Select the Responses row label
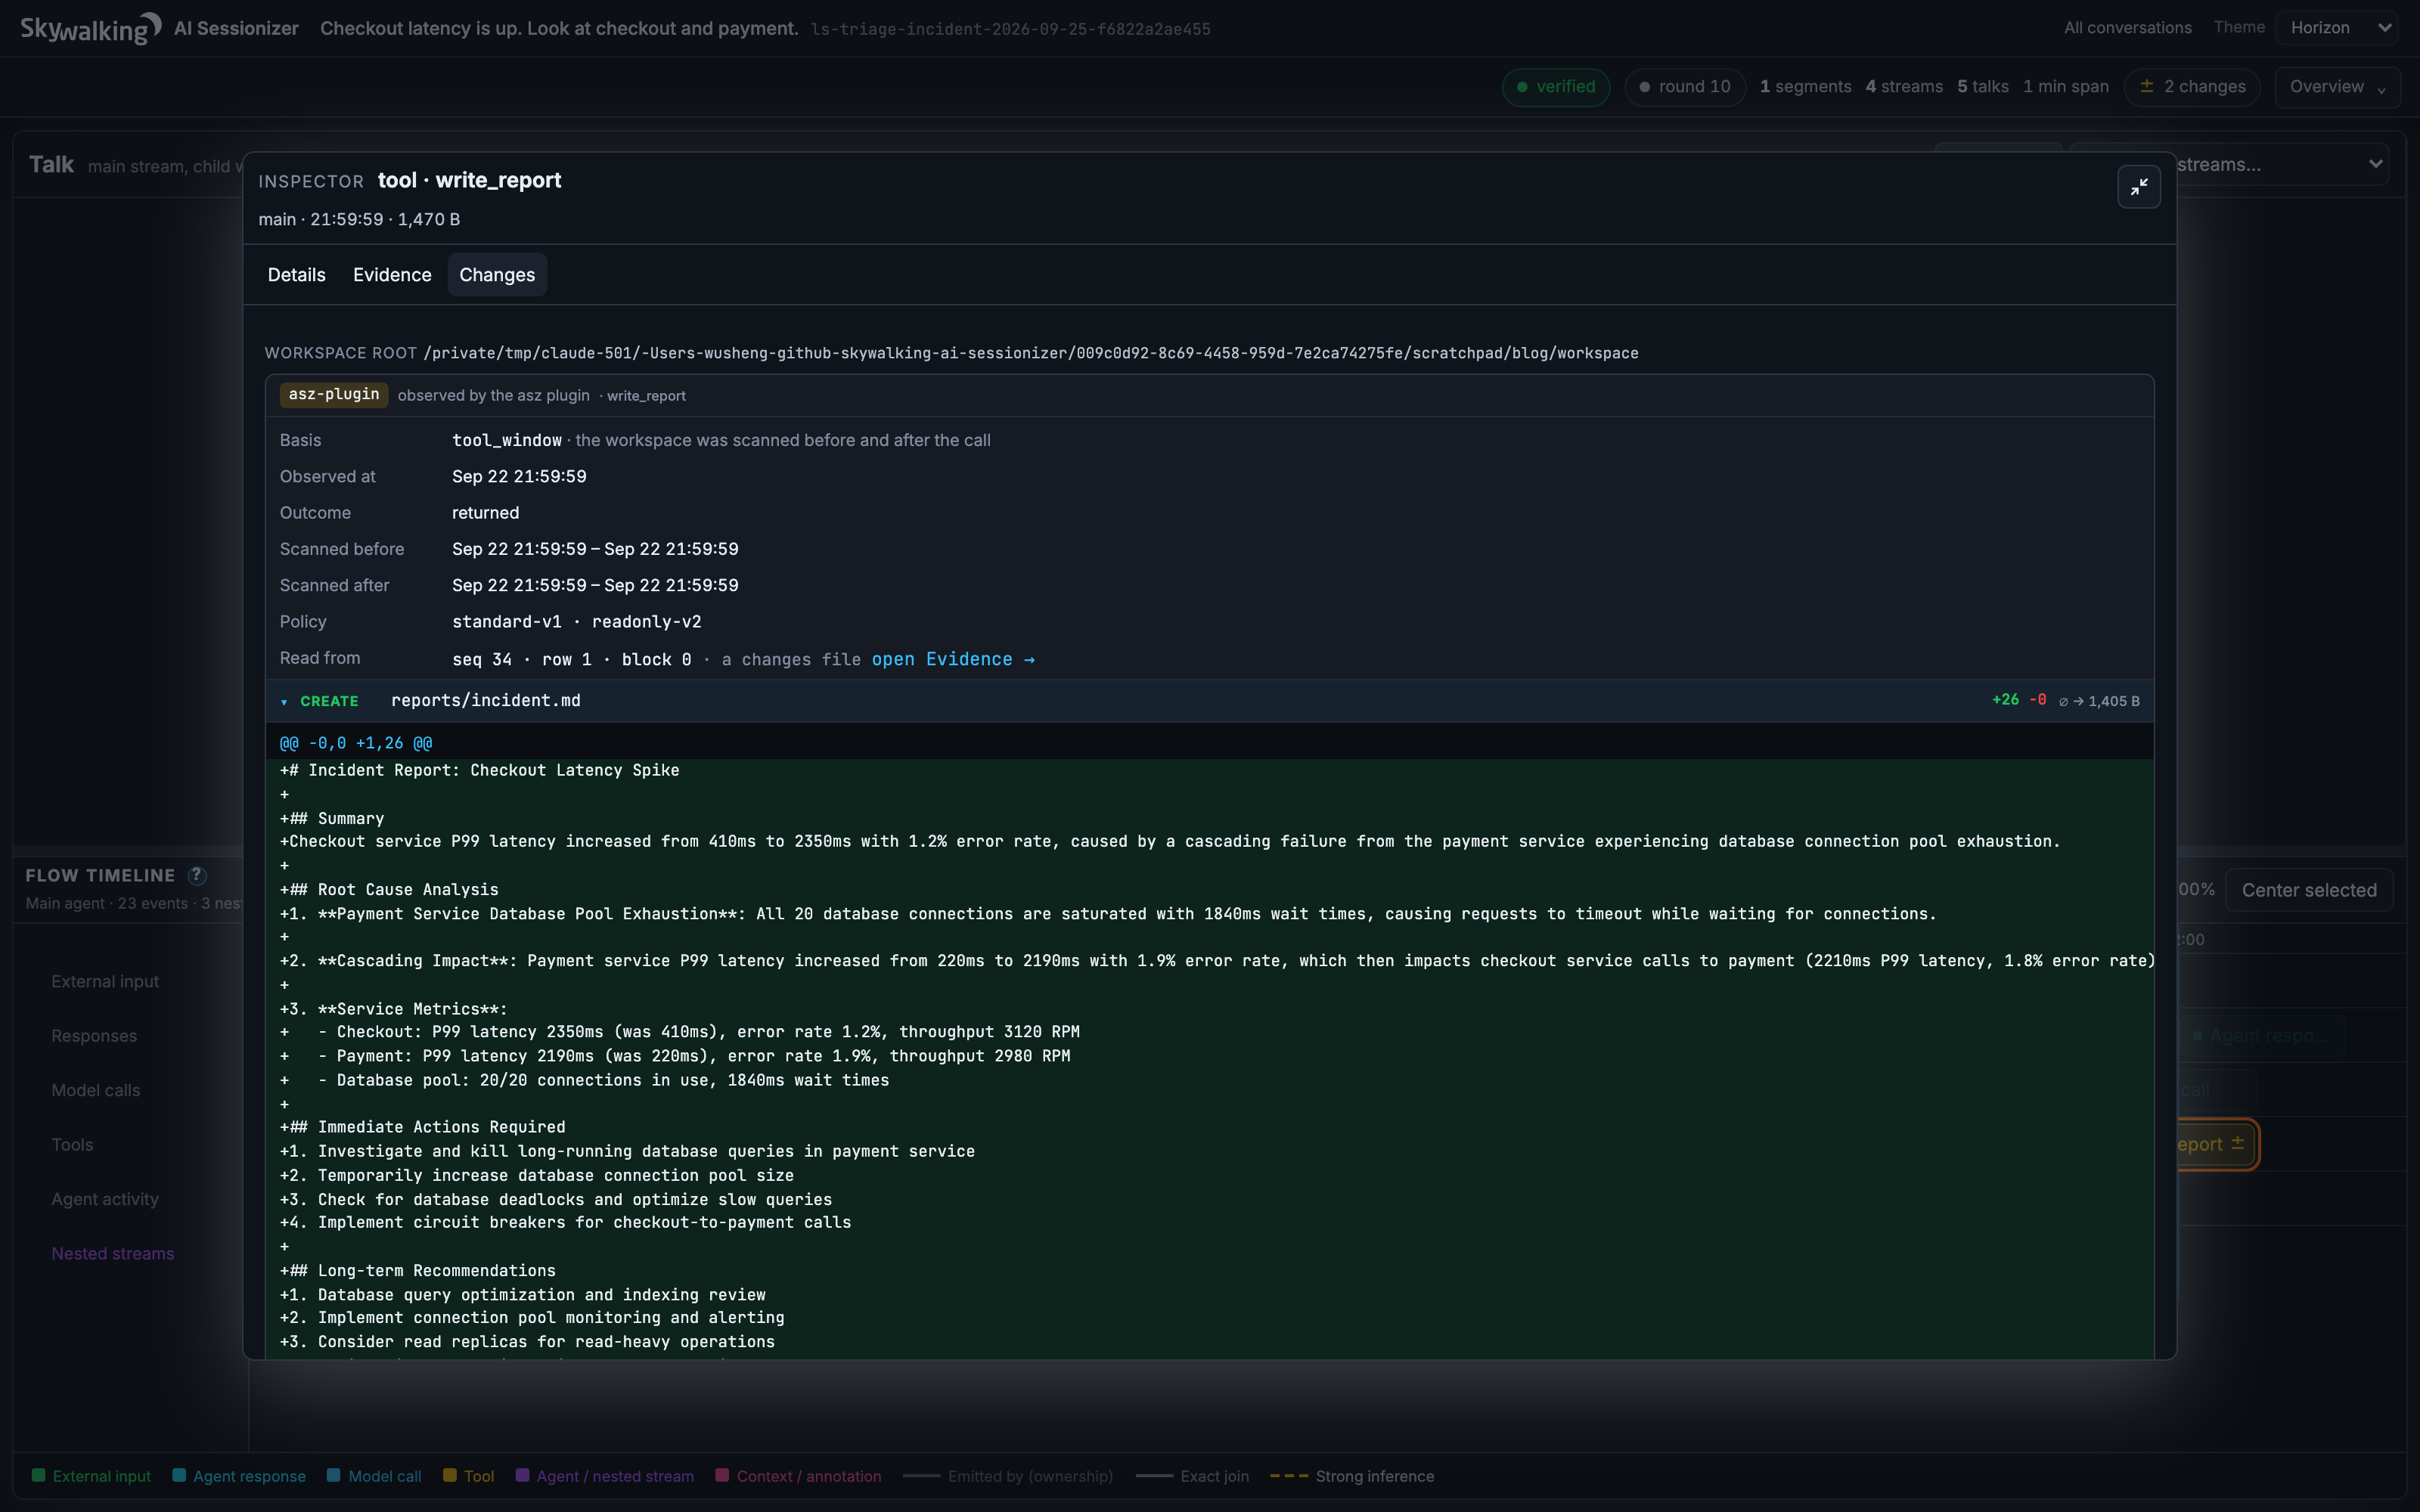 pyautogui.click(x=94, y=1036)
